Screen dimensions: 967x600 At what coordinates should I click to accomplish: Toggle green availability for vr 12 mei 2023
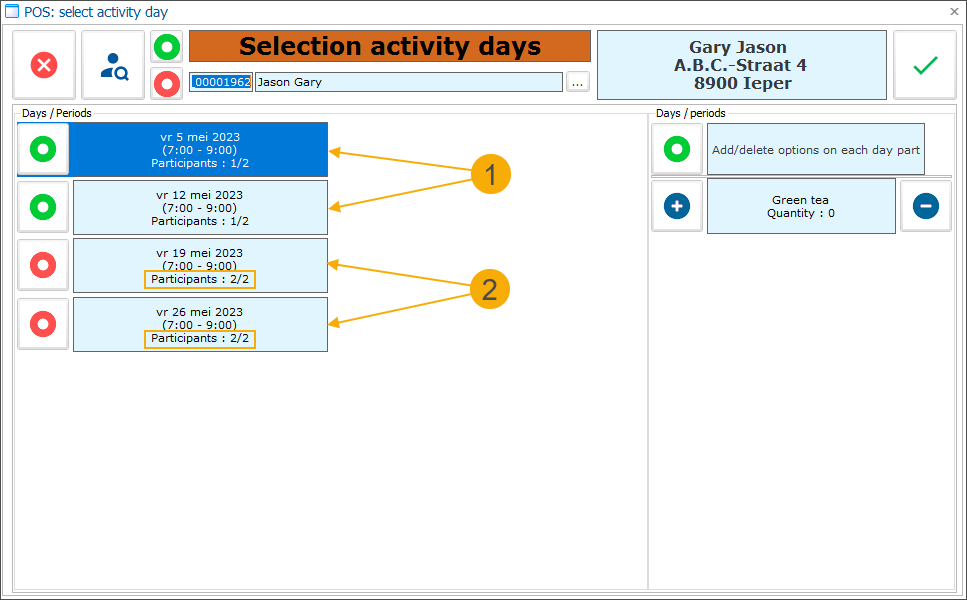click(x=43, y=207)
